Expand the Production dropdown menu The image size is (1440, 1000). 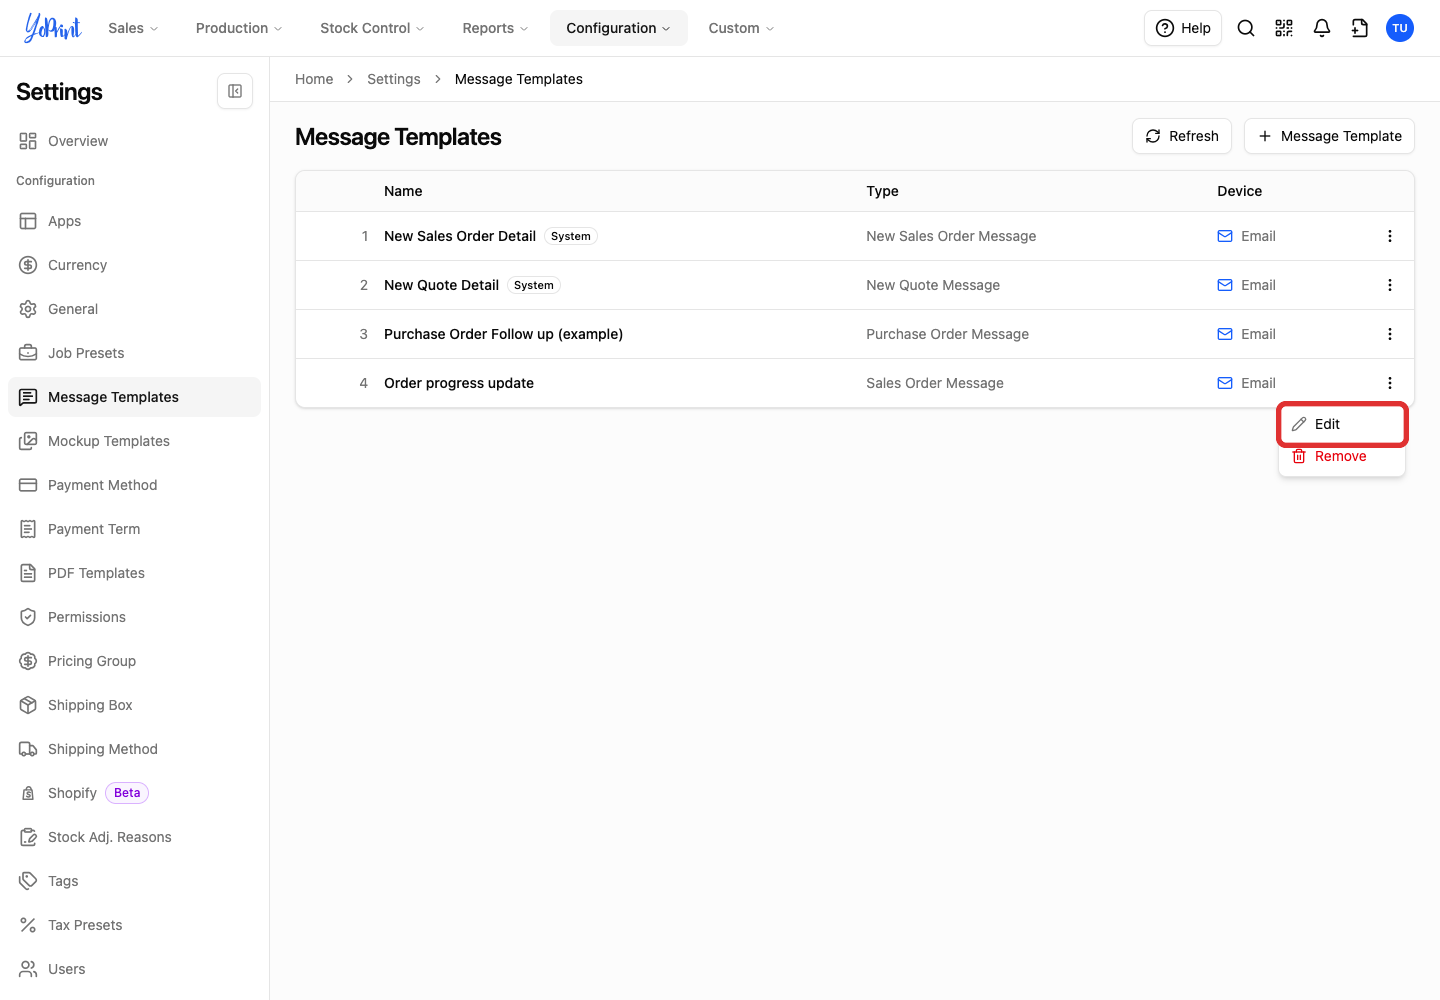239,28
